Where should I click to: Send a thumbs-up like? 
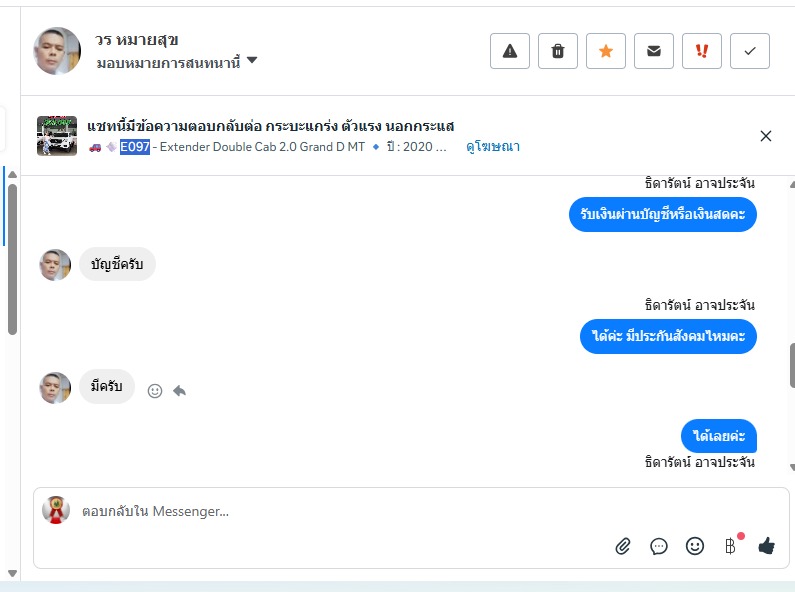click(x=767, y=546)
